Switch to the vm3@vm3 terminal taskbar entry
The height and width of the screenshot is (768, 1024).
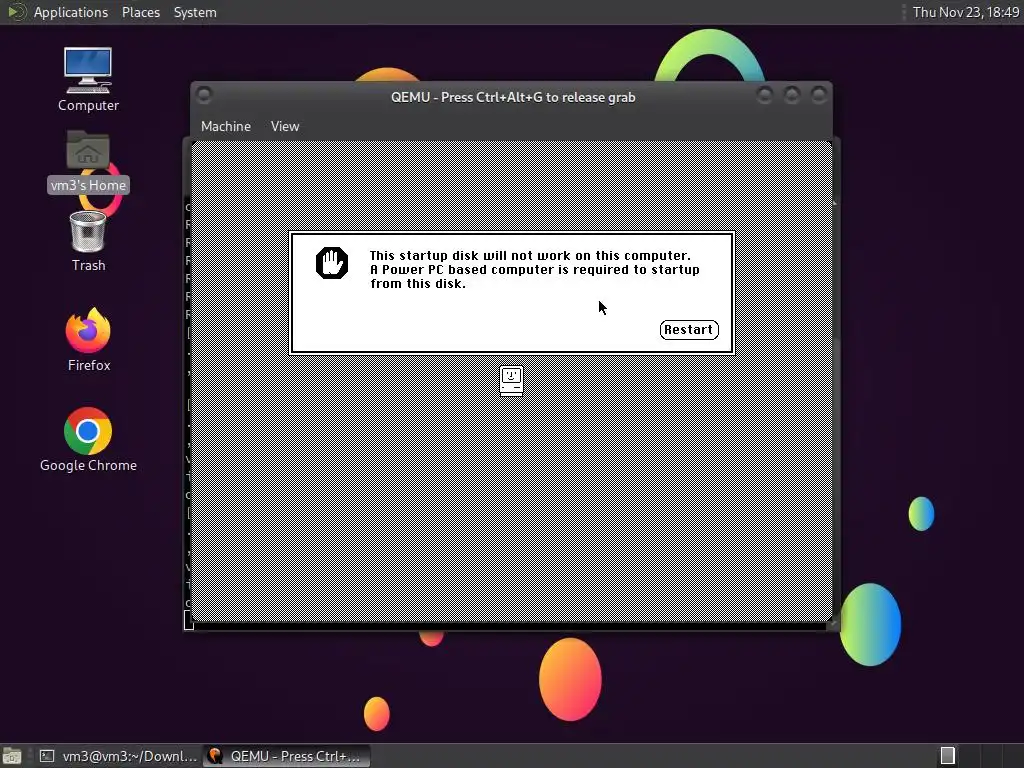(119, 756)
